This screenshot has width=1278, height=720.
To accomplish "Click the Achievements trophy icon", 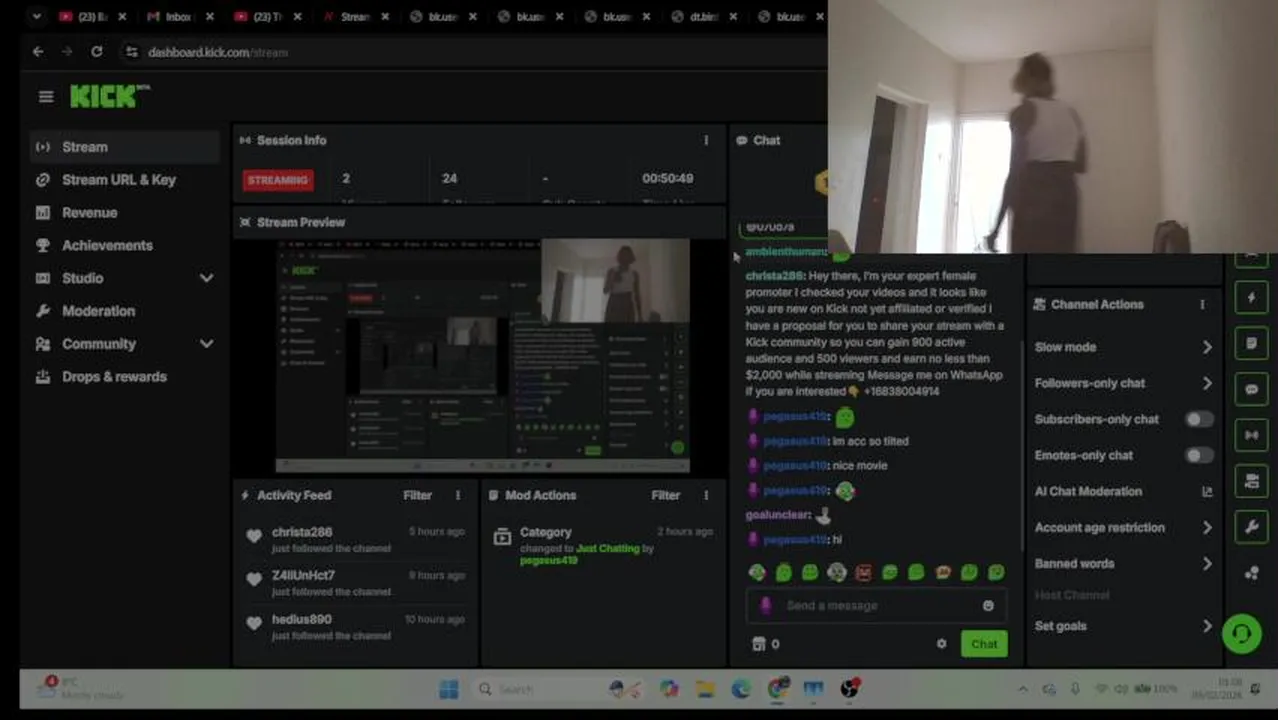I will pos(43,246).
